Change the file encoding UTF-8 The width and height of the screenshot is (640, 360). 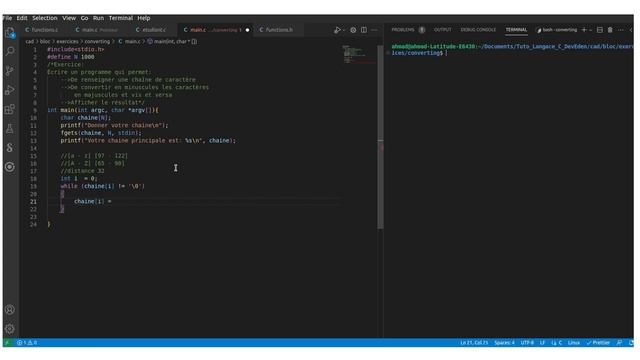[x=527, y=343]
